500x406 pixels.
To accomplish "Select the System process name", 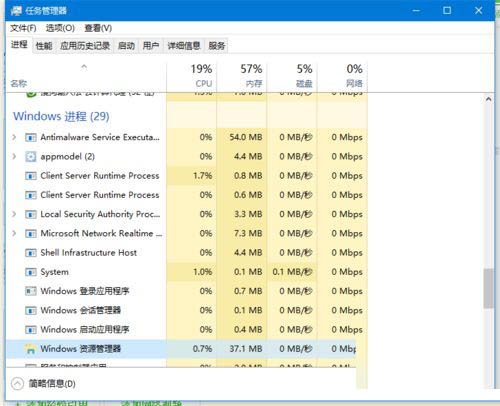I will point(55,272).
